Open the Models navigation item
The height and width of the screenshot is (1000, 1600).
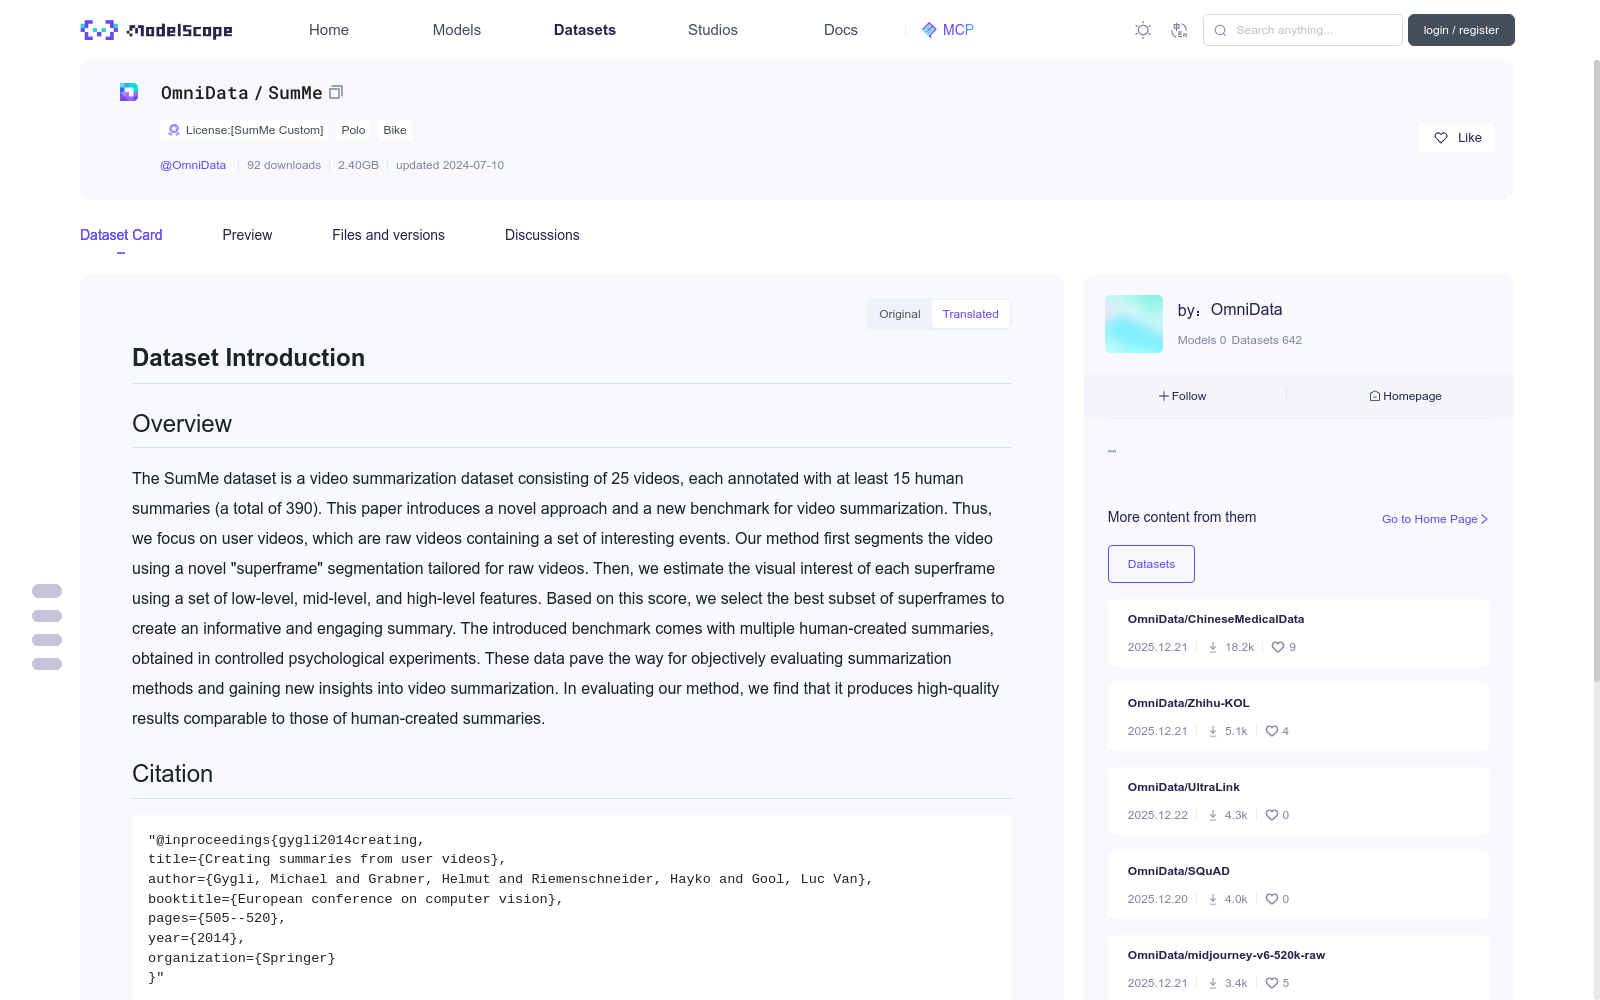coord(457,30)
